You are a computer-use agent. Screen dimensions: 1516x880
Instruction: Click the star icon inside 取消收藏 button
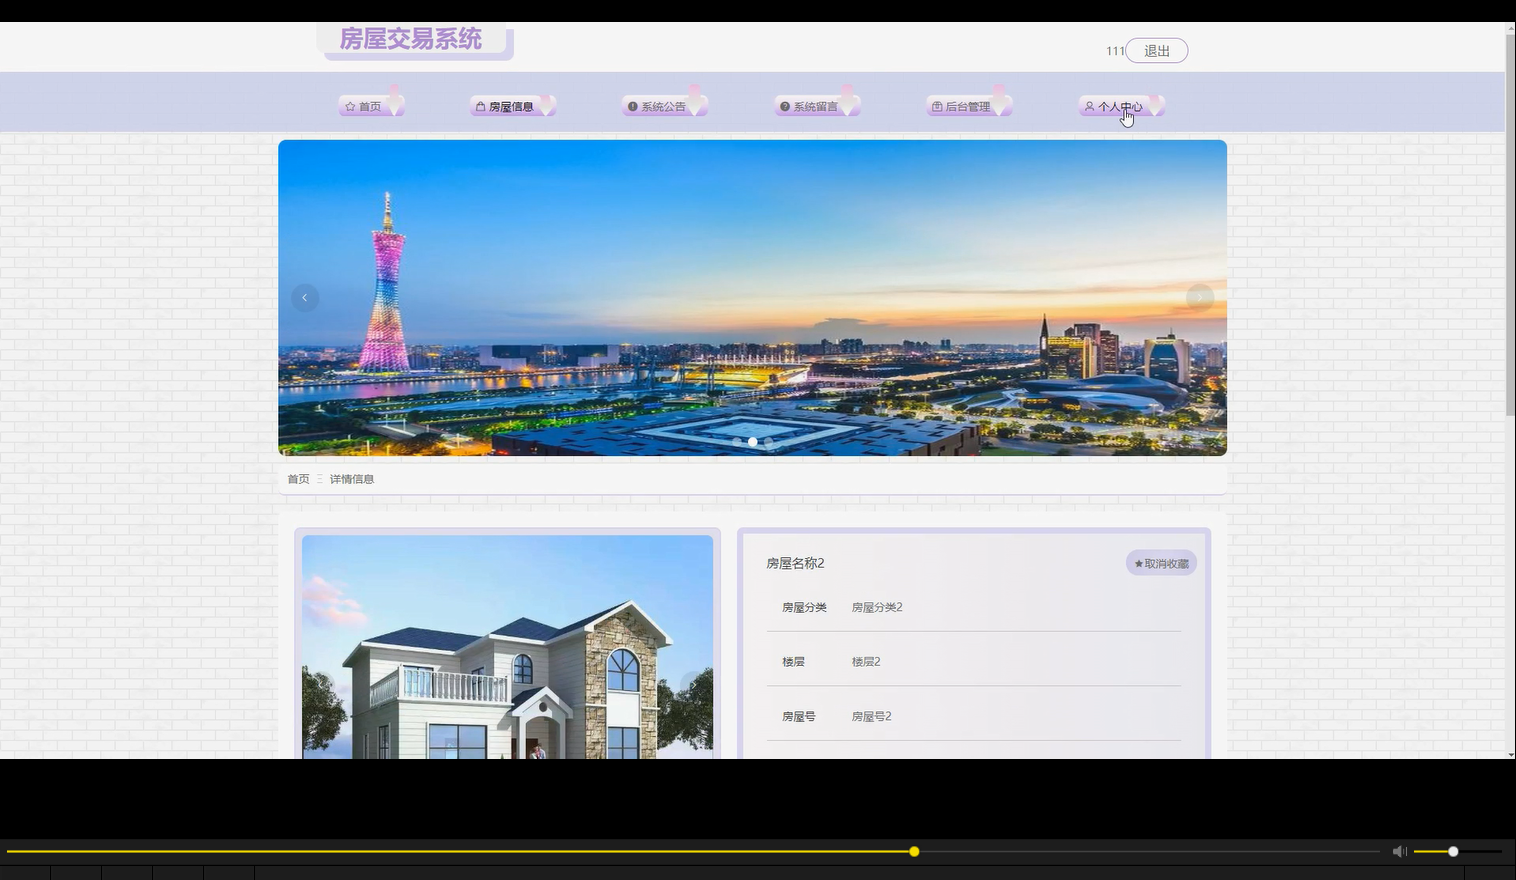click(1138, 563)
